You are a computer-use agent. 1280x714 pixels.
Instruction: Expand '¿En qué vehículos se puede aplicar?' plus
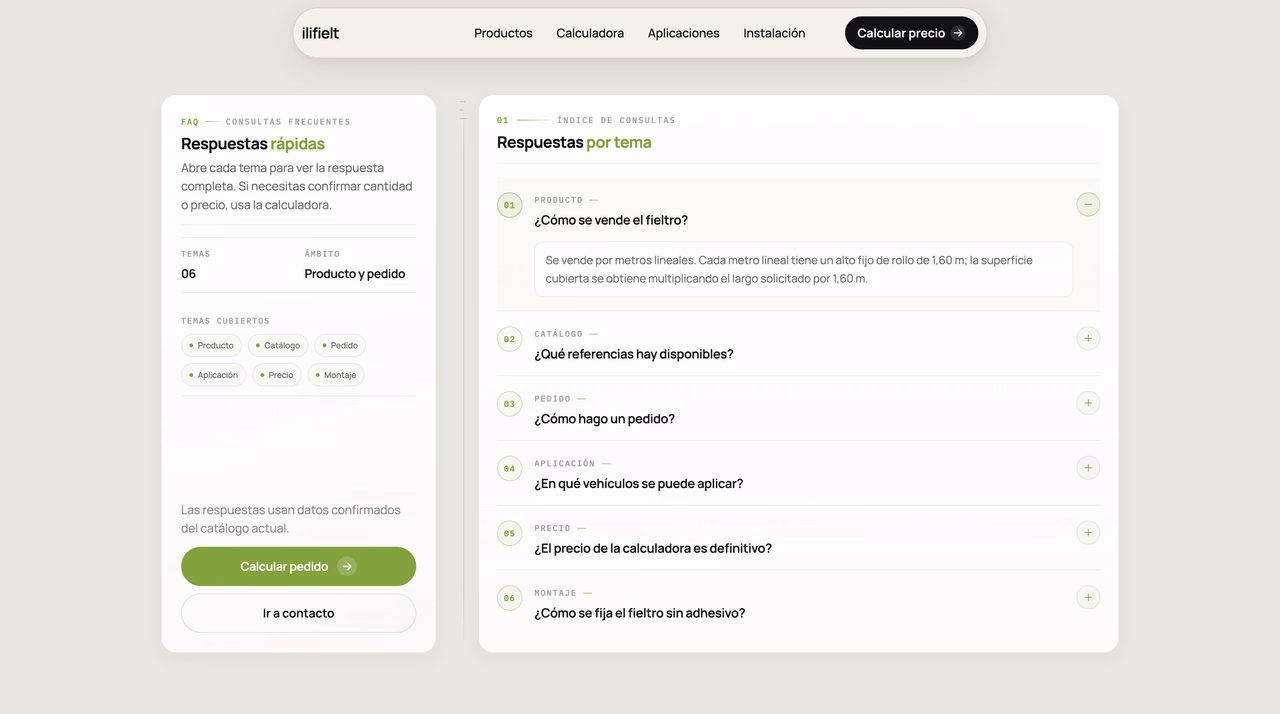click(x=1088, y=468)
